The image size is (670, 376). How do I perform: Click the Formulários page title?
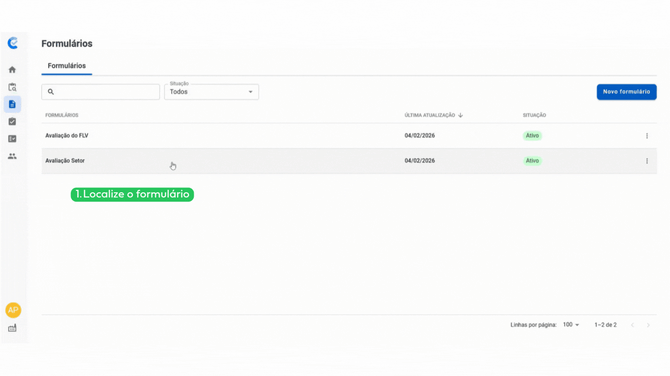(x=67, y=44)
